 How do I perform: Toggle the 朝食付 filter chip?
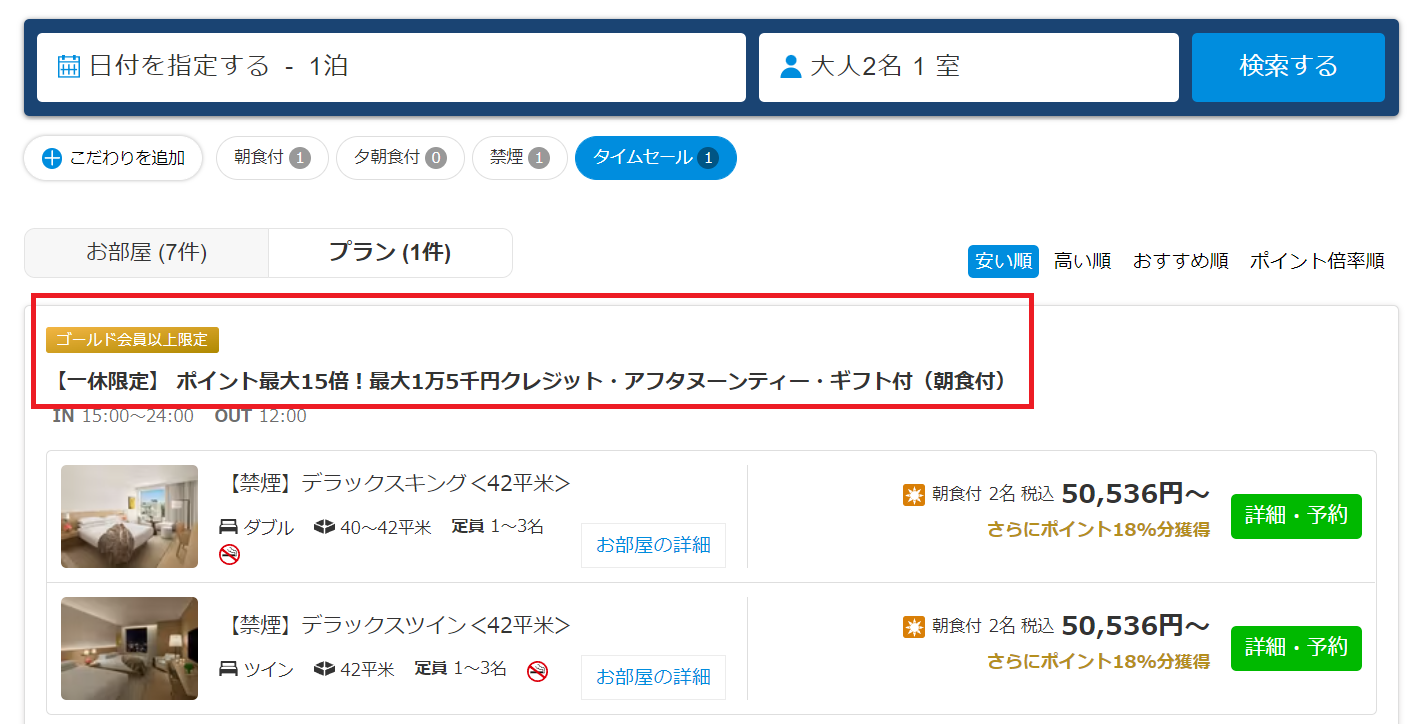pyautogui.click(x=272, y=158)
